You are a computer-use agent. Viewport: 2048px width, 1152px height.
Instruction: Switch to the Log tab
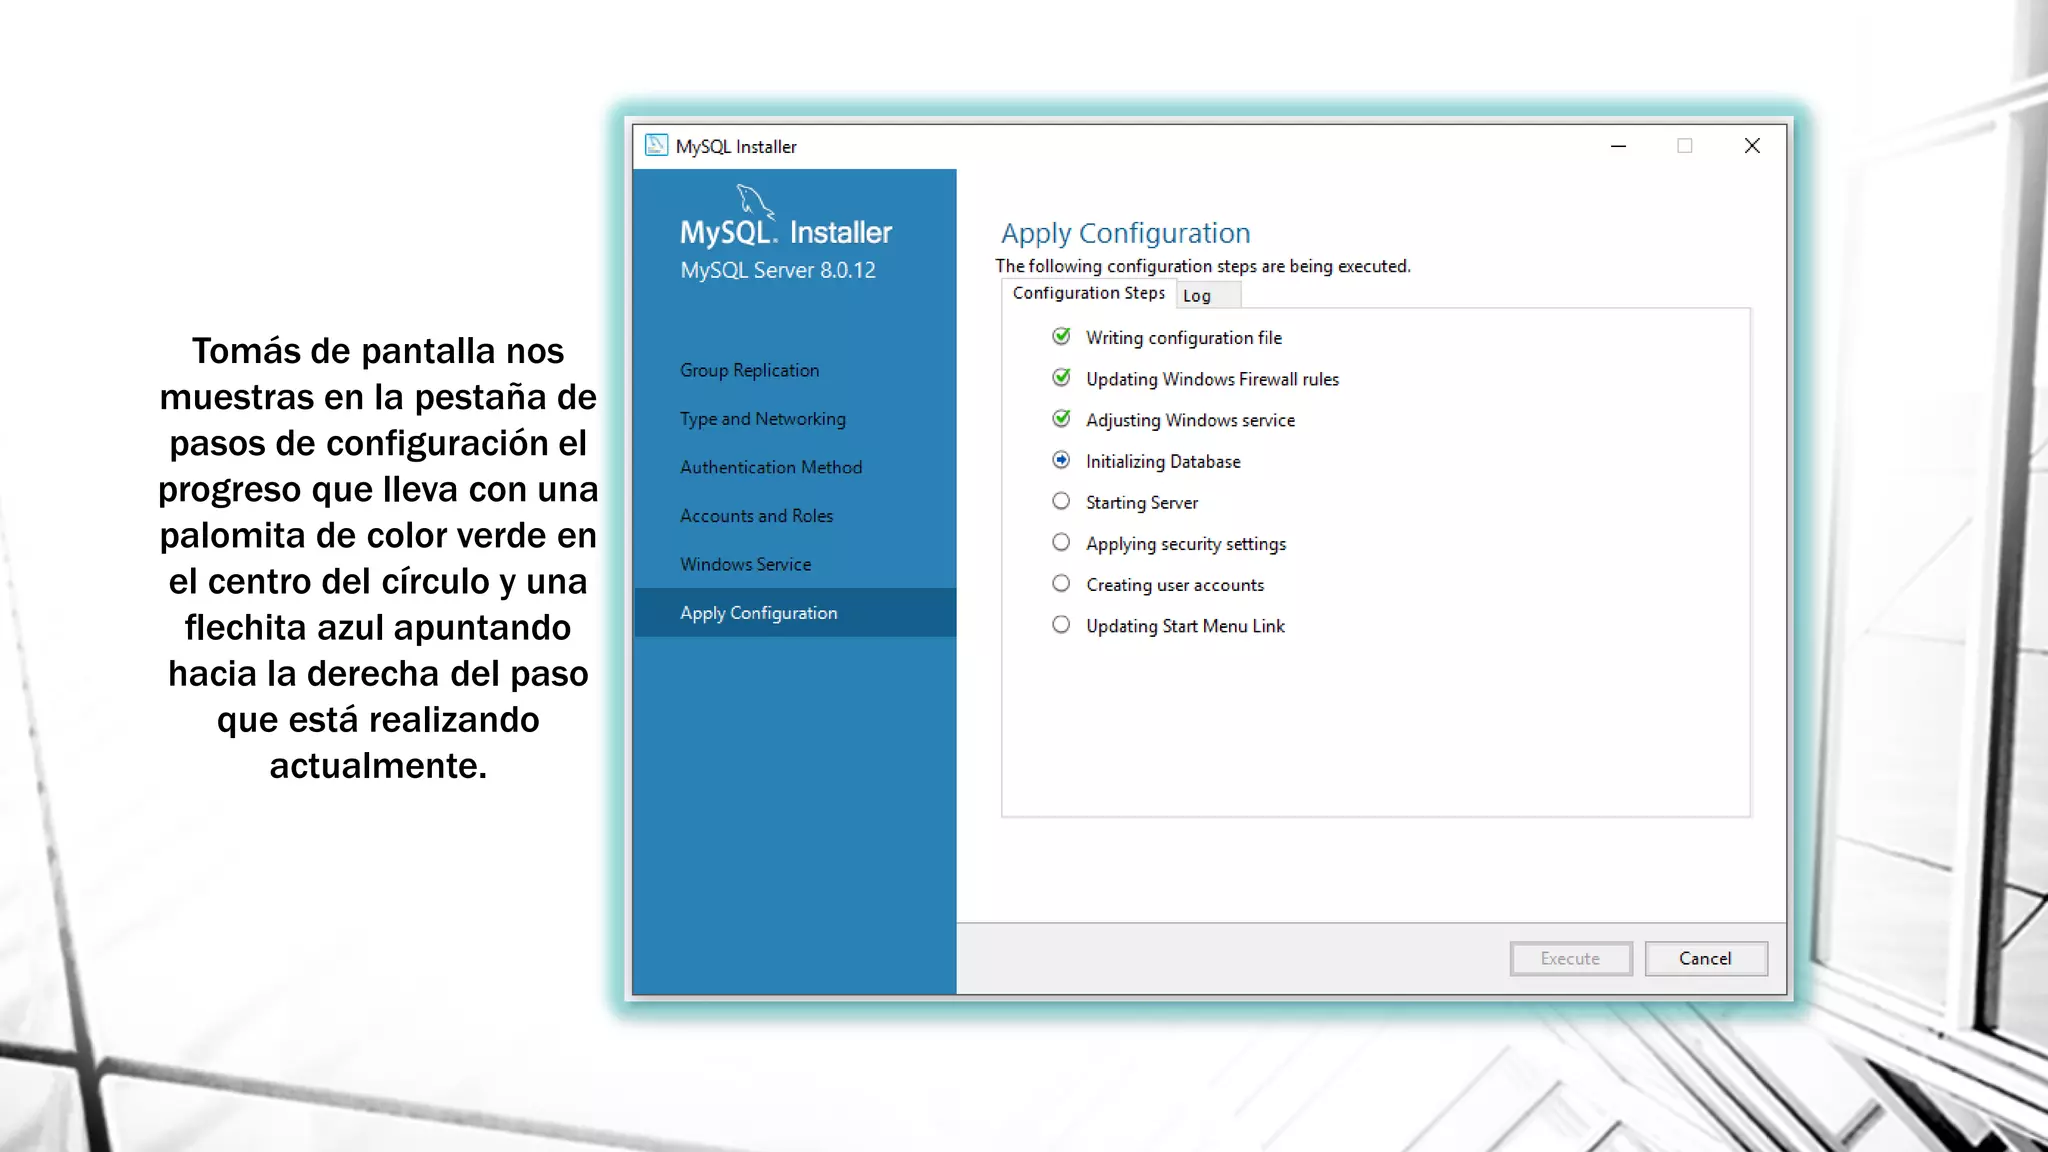[1207, 296]
